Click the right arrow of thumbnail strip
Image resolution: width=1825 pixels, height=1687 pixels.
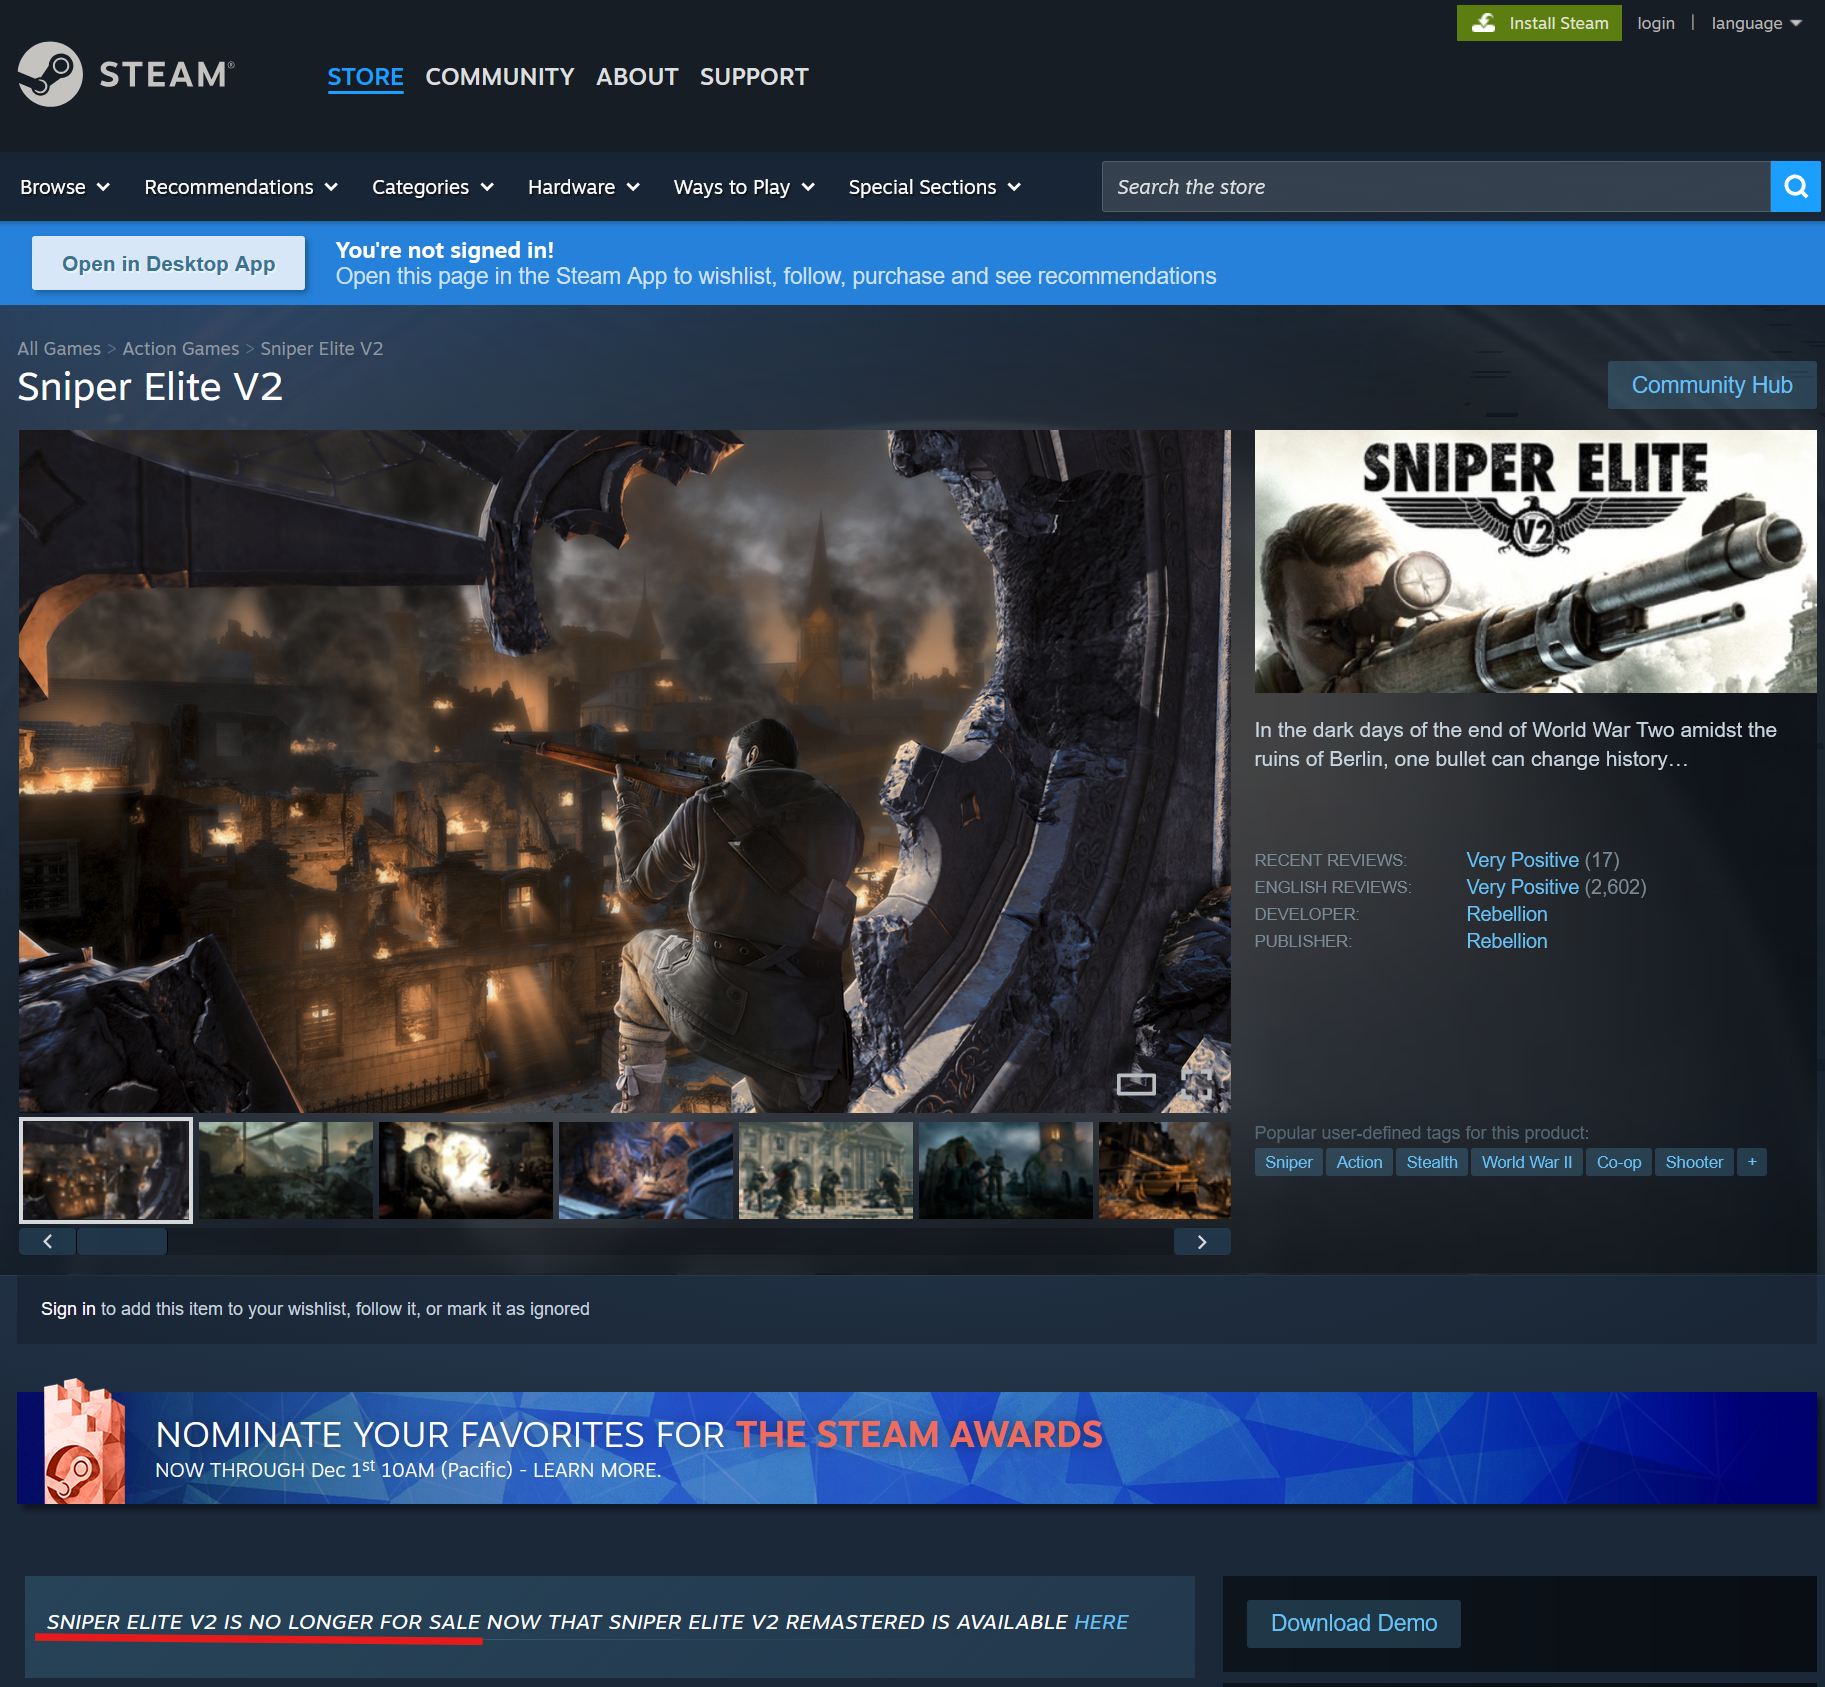coord(1201,1242)
